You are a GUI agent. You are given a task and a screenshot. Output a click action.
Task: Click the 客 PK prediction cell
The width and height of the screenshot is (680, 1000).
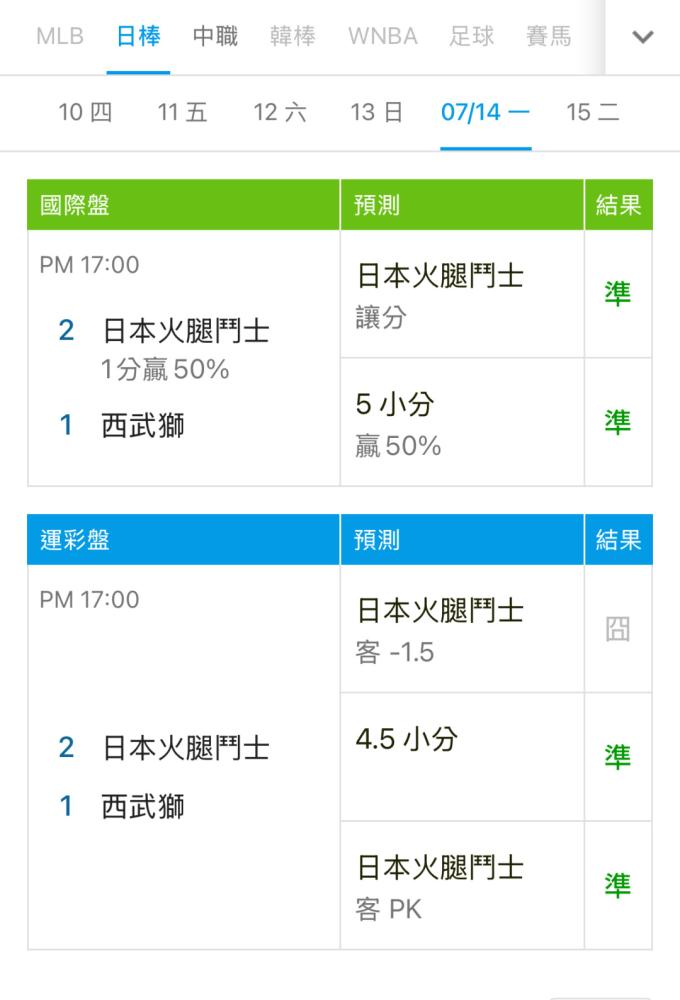462,886
